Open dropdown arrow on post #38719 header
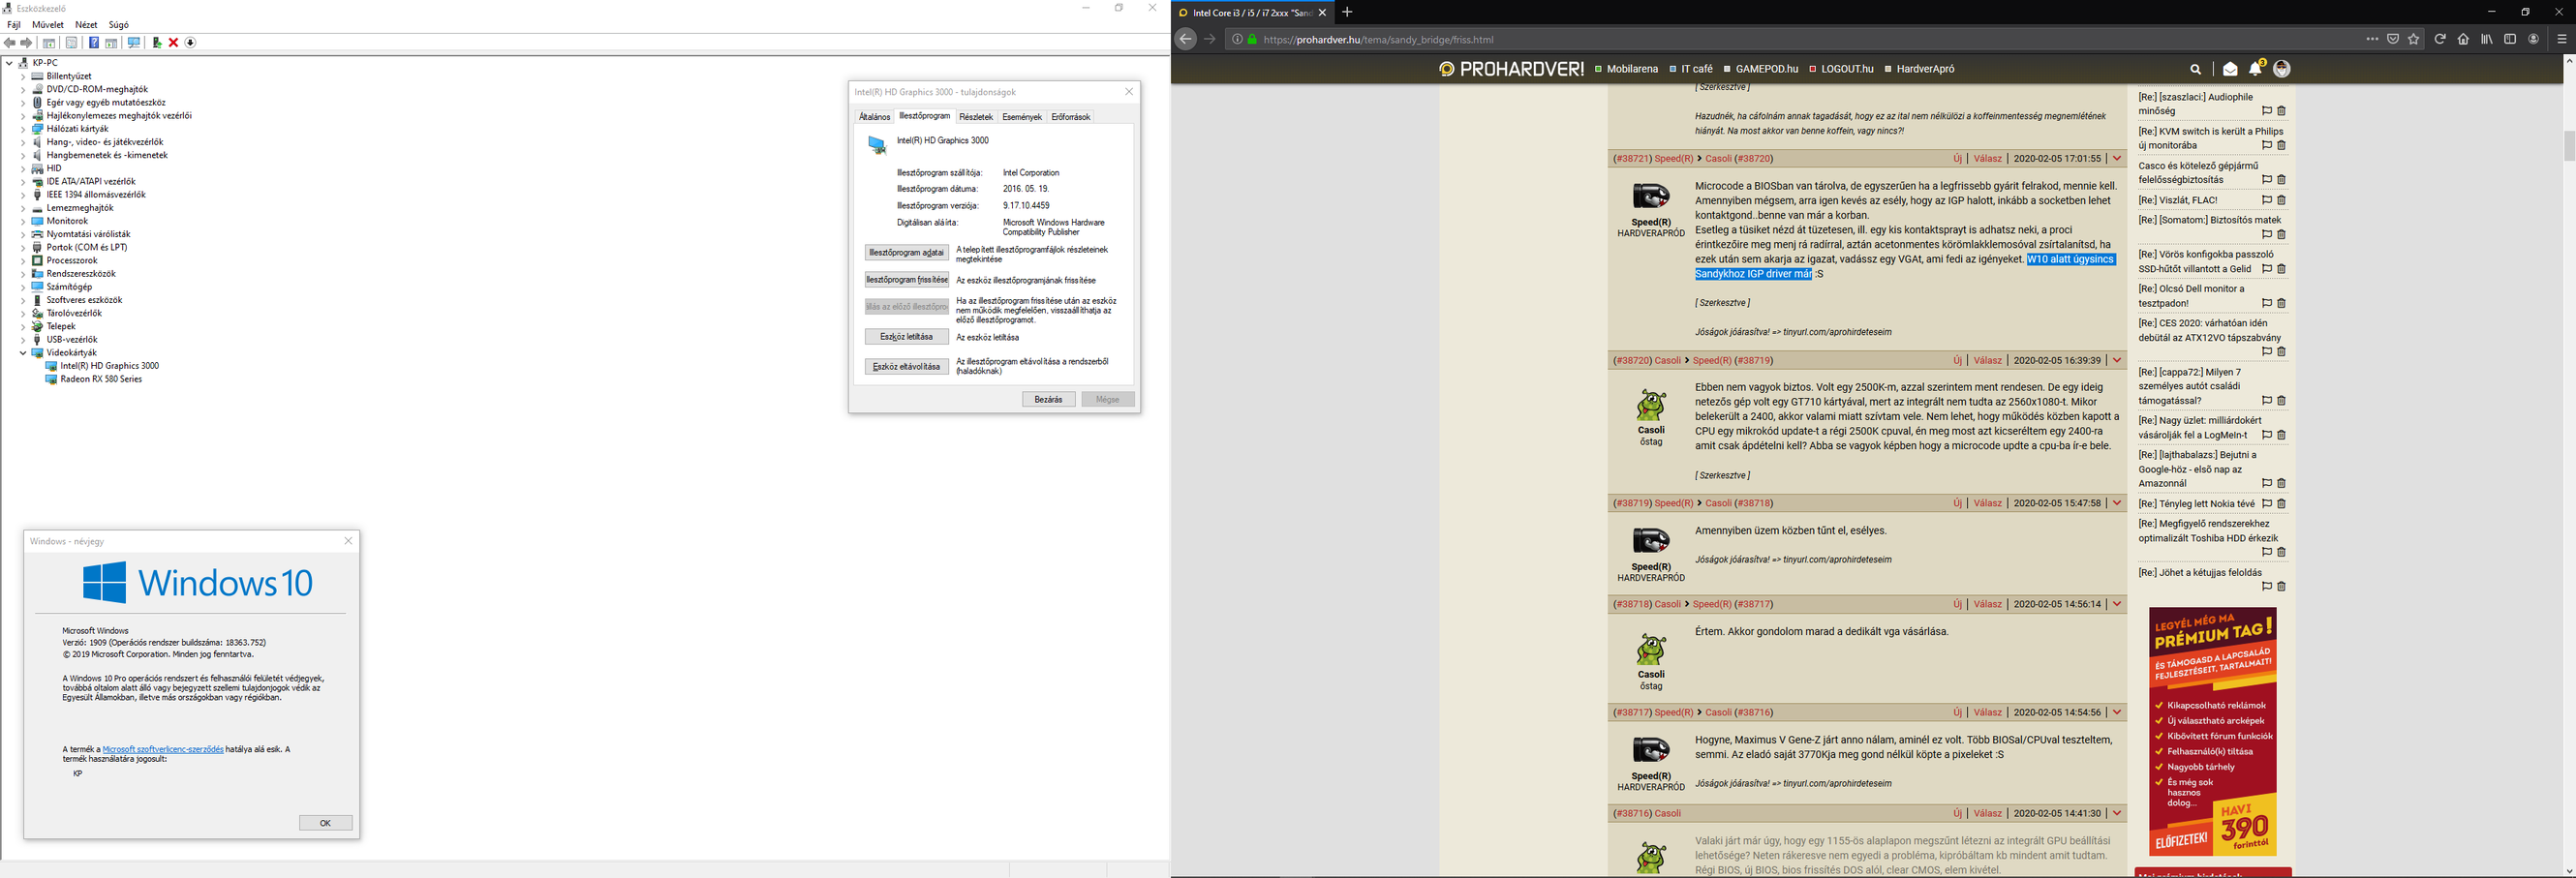Screen dimensions: 2576x878 [x=2117, y=504]
